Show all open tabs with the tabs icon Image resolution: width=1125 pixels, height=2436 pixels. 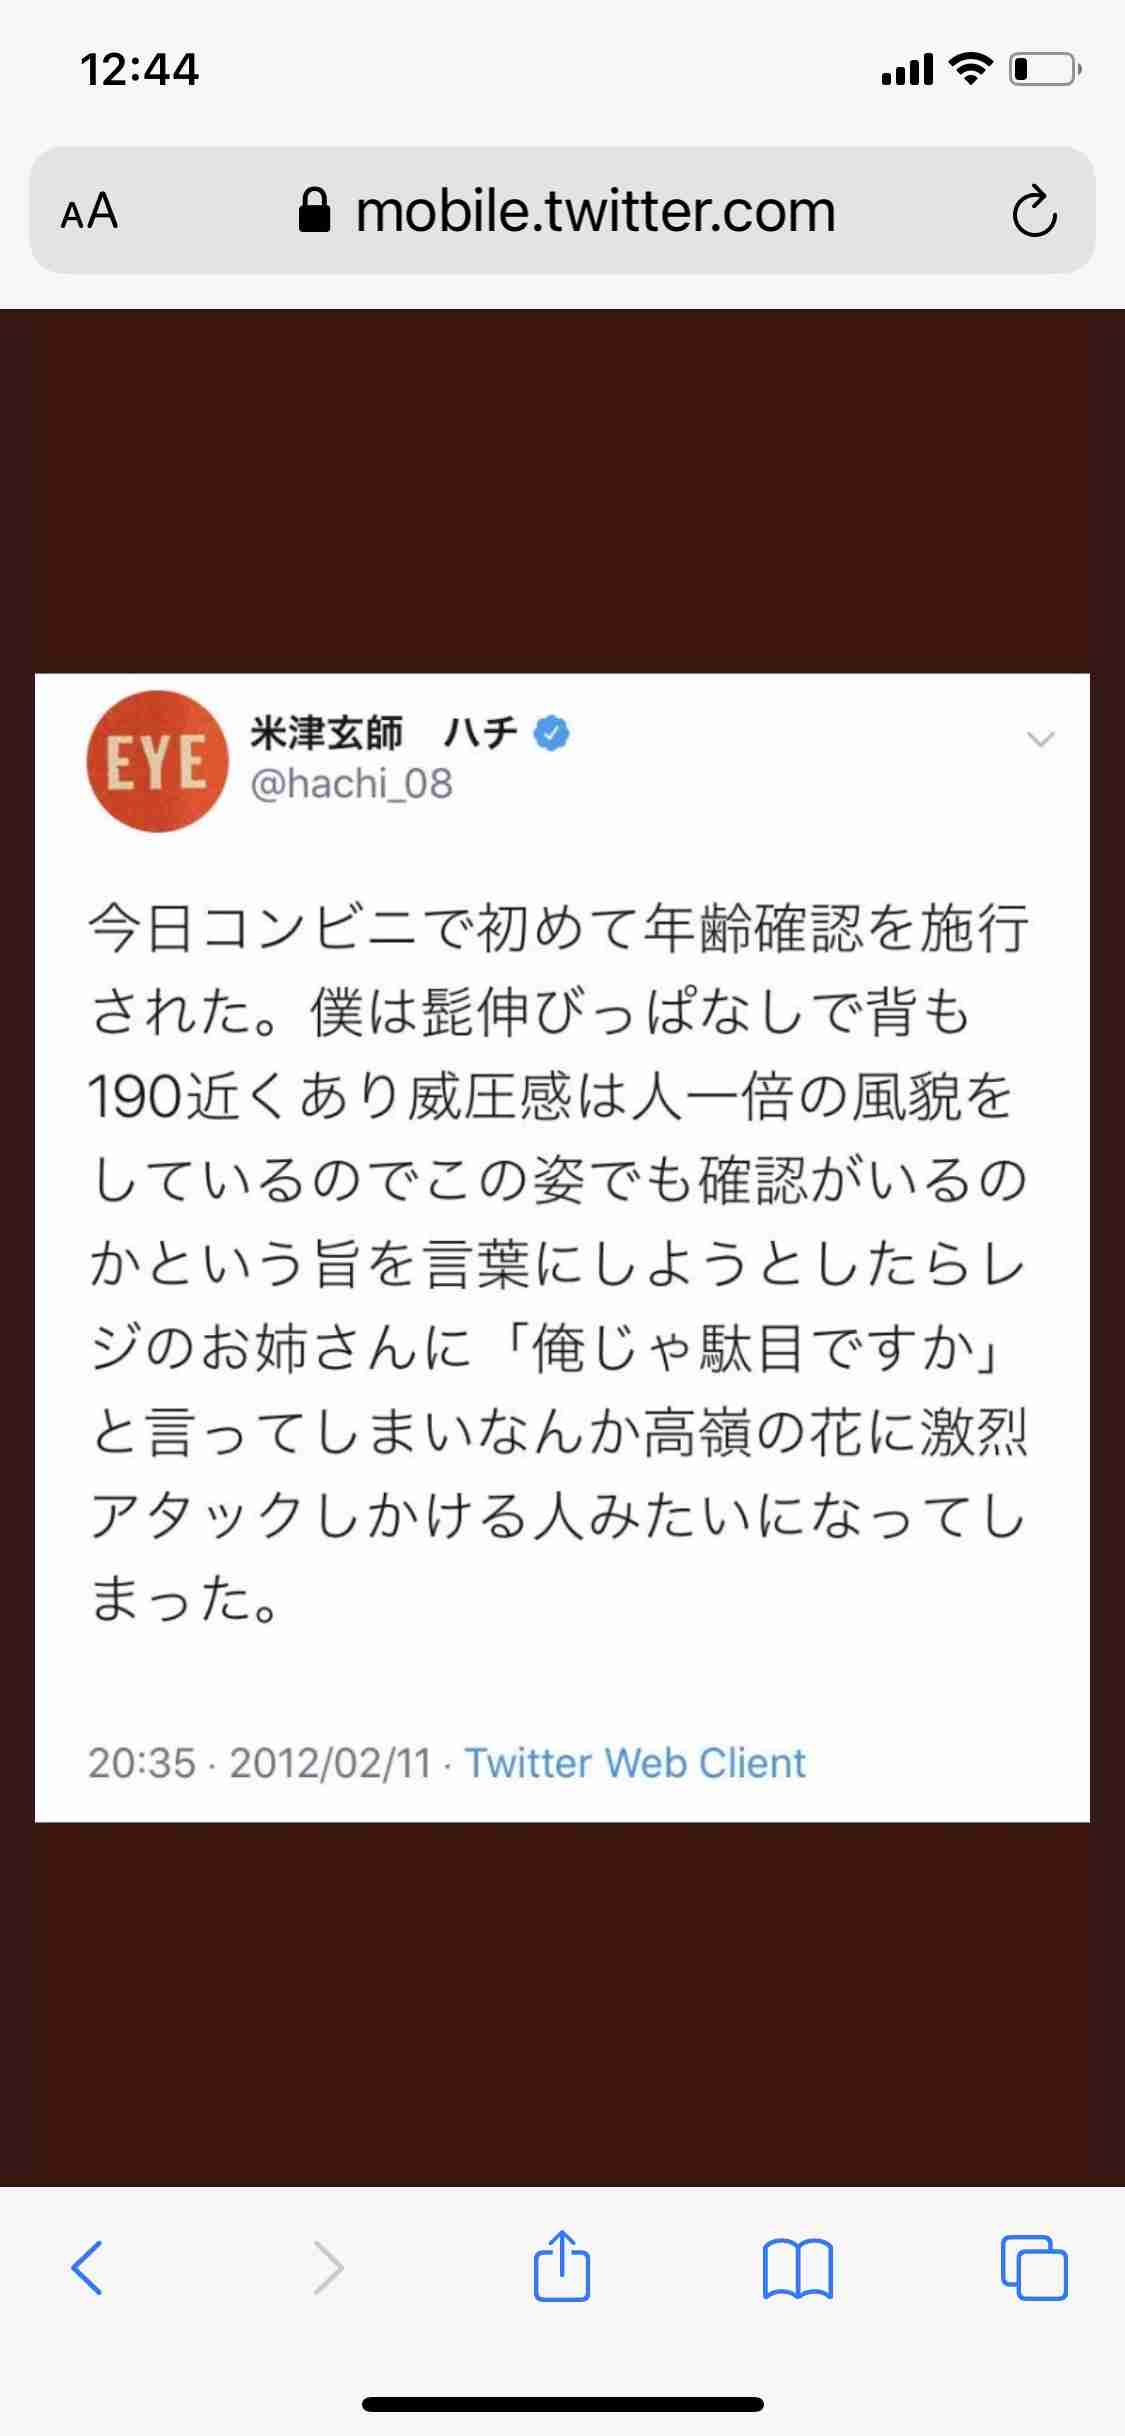click(x=1034, y=2267)
